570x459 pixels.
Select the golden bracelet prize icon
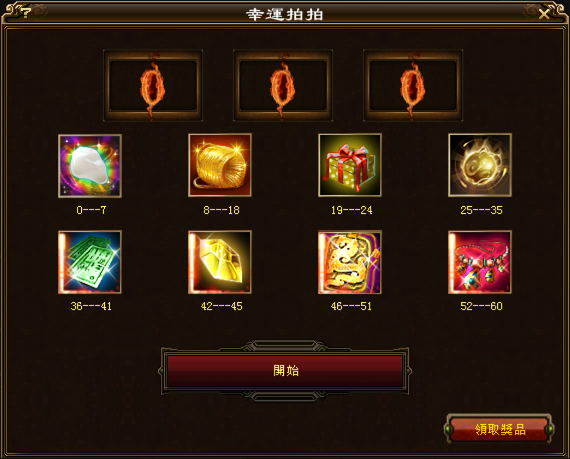pos(220,165)
